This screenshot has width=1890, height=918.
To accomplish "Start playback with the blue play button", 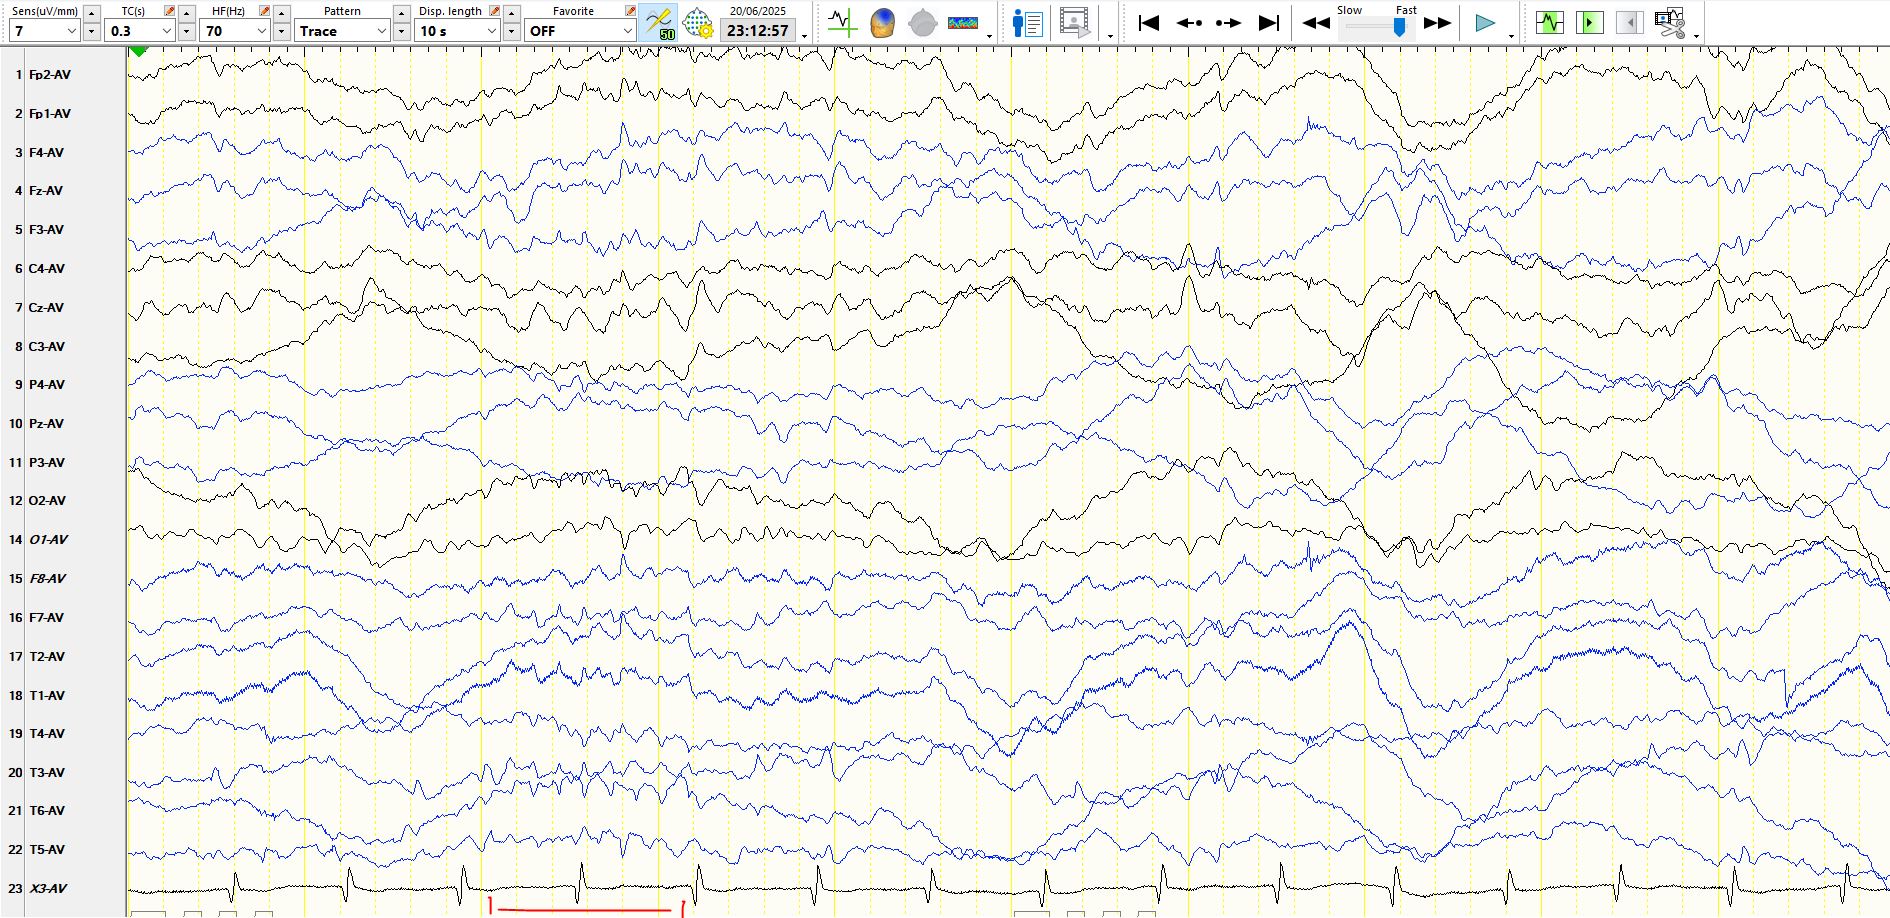I will pos(1485,22).
